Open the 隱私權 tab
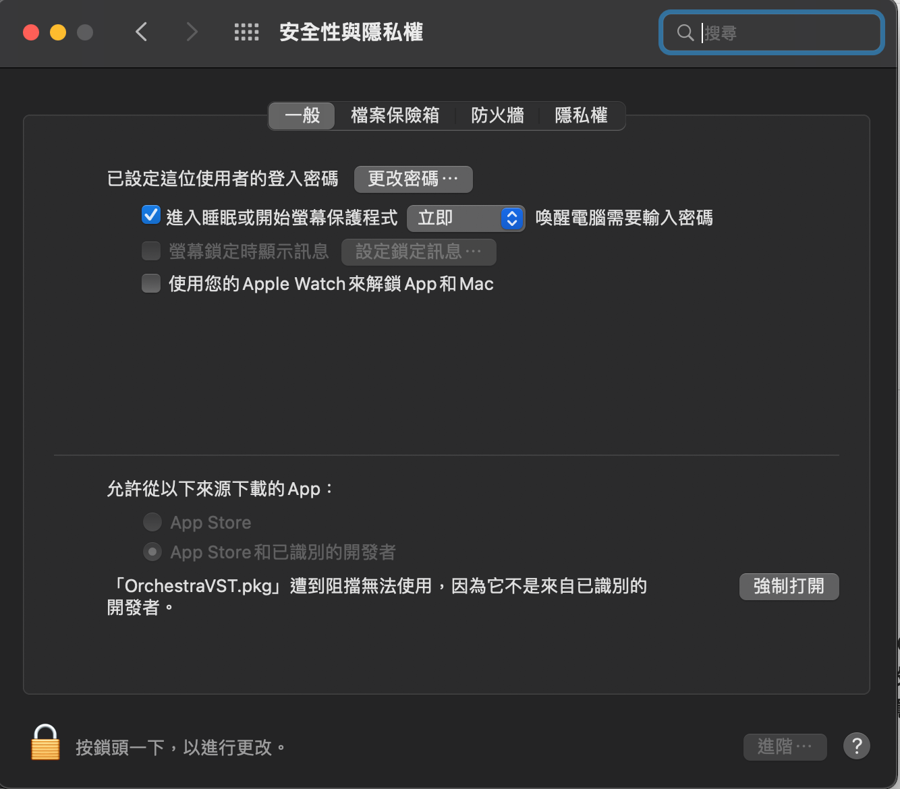Image resolution: width=900 pixels, height=789 pixels. pyautogui.click(x=581, y=115)
